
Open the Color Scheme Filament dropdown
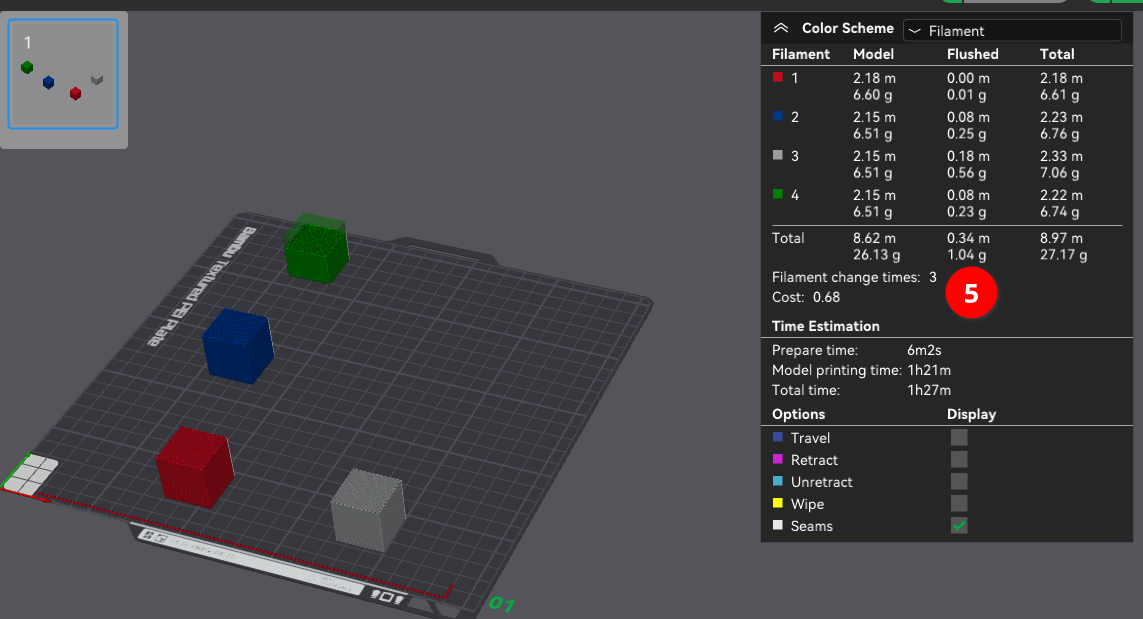1011,31
